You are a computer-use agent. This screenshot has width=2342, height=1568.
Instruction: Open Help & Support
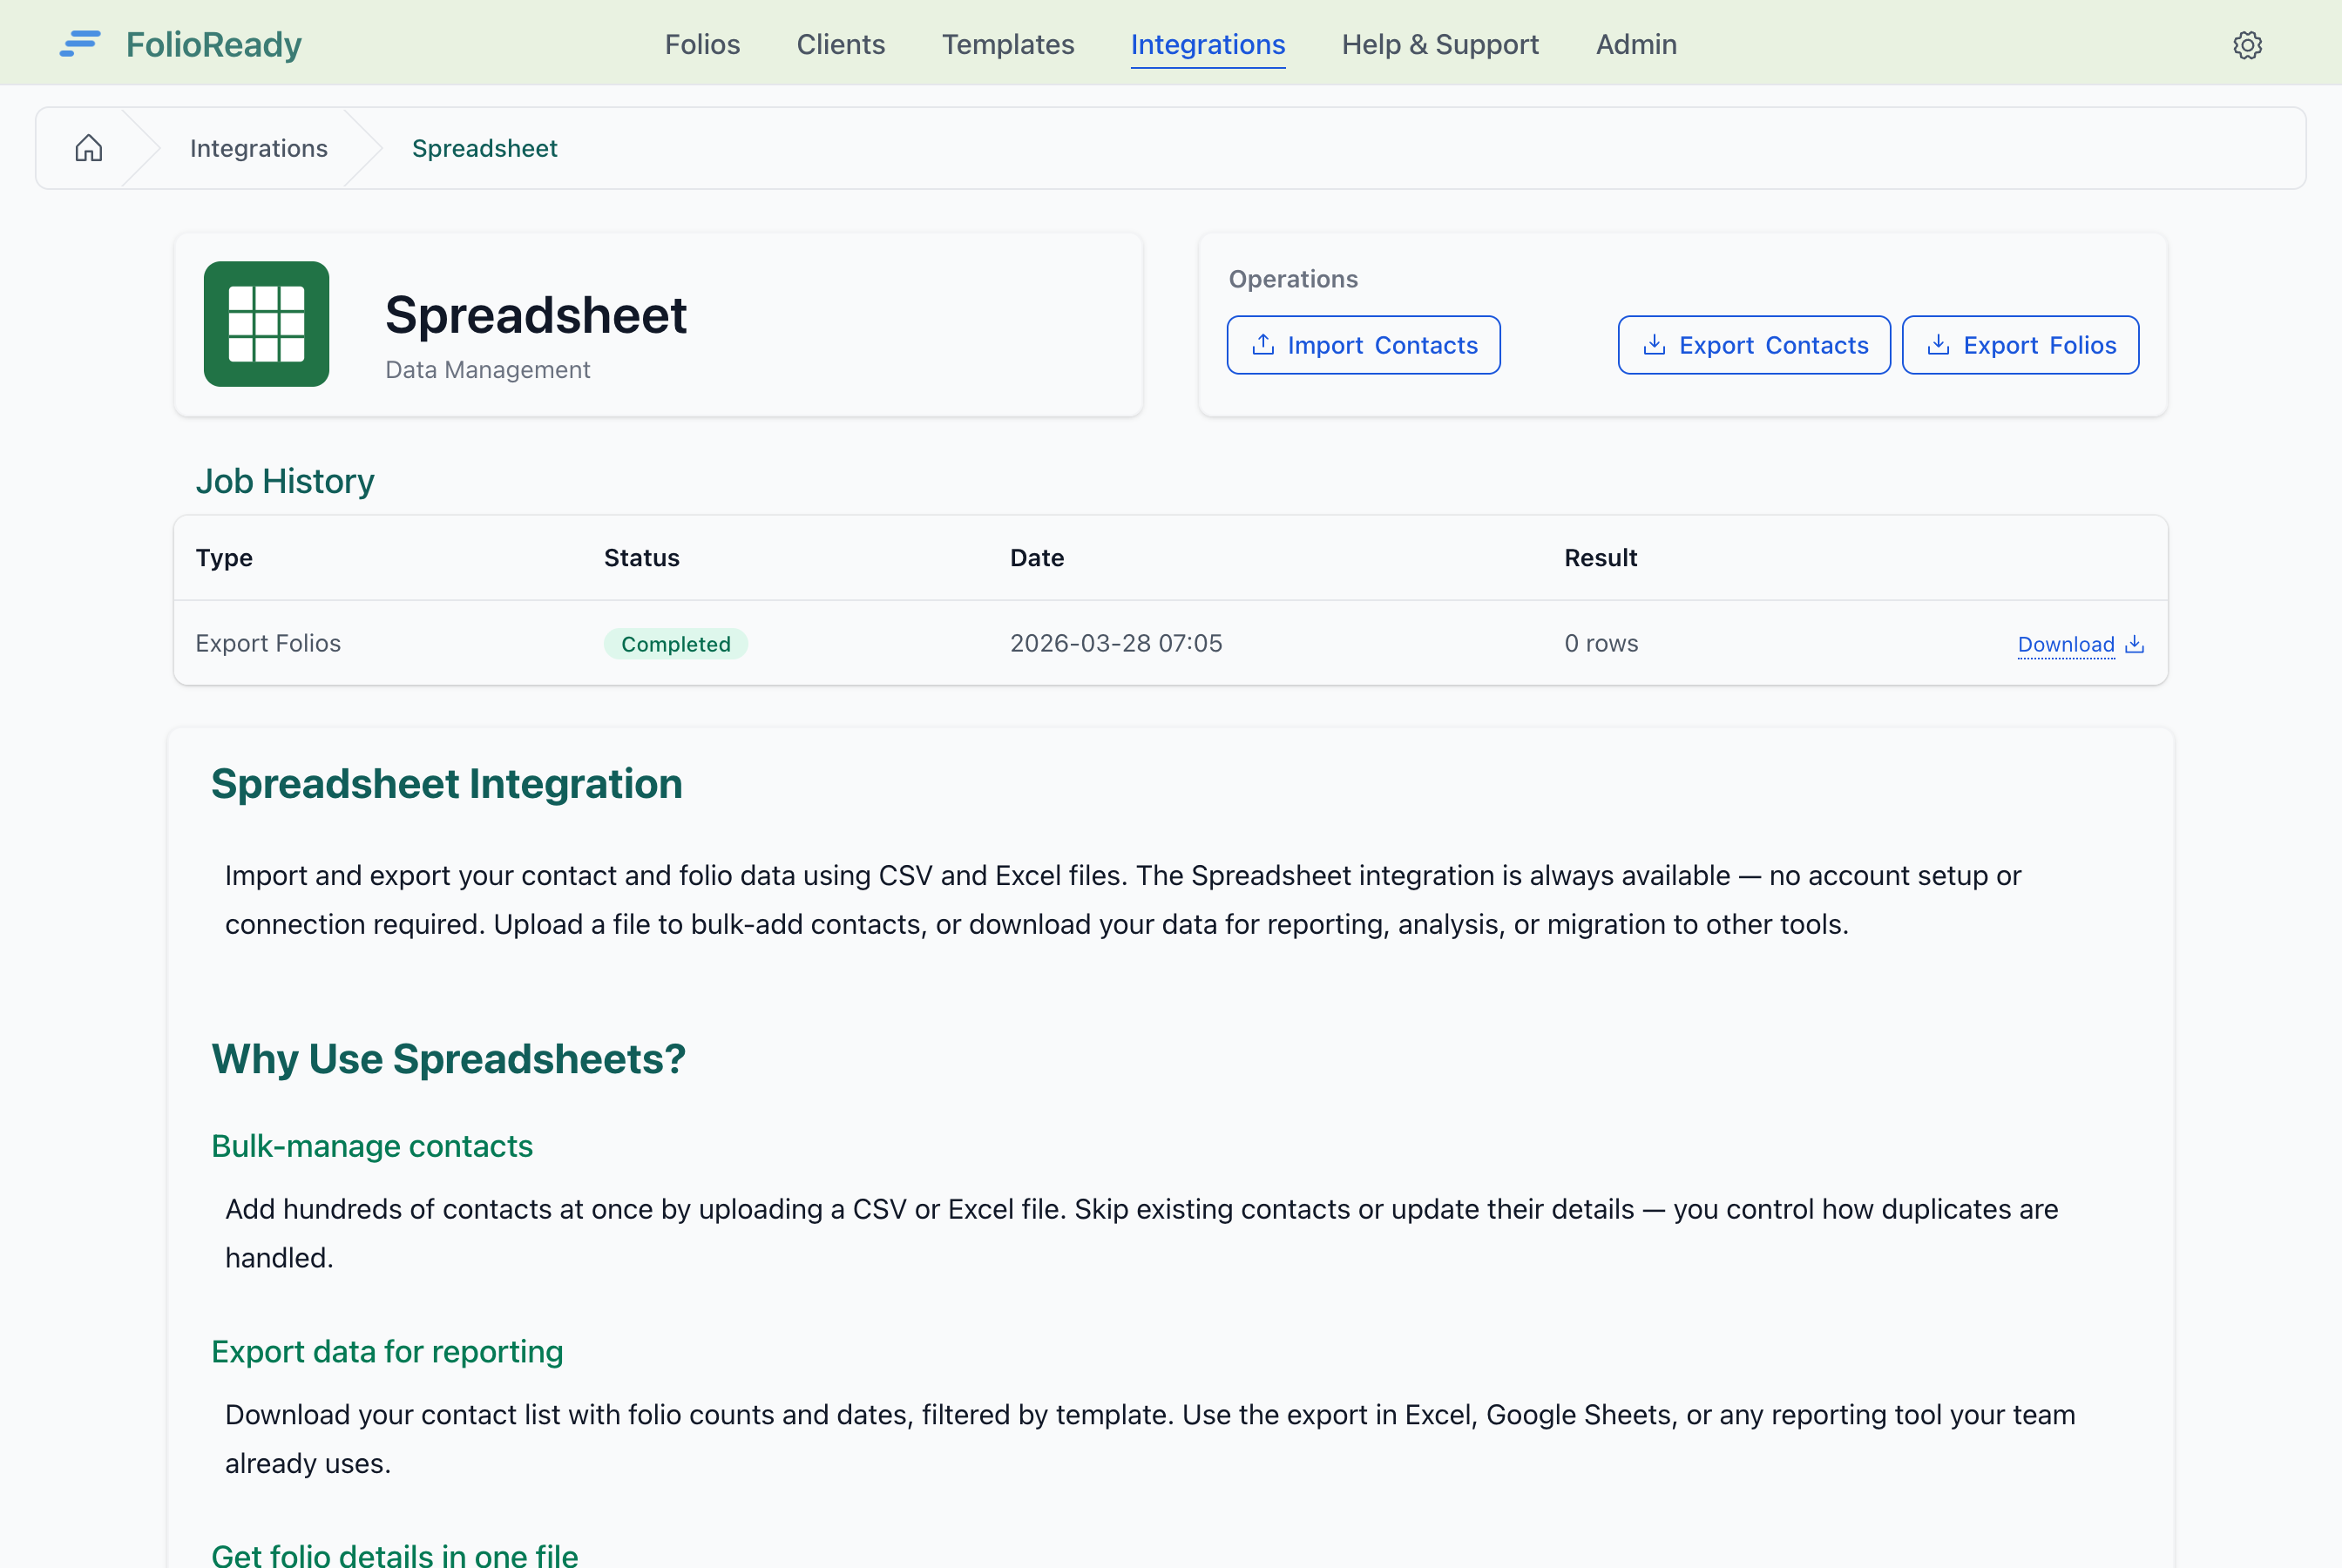pos(1439,44)
